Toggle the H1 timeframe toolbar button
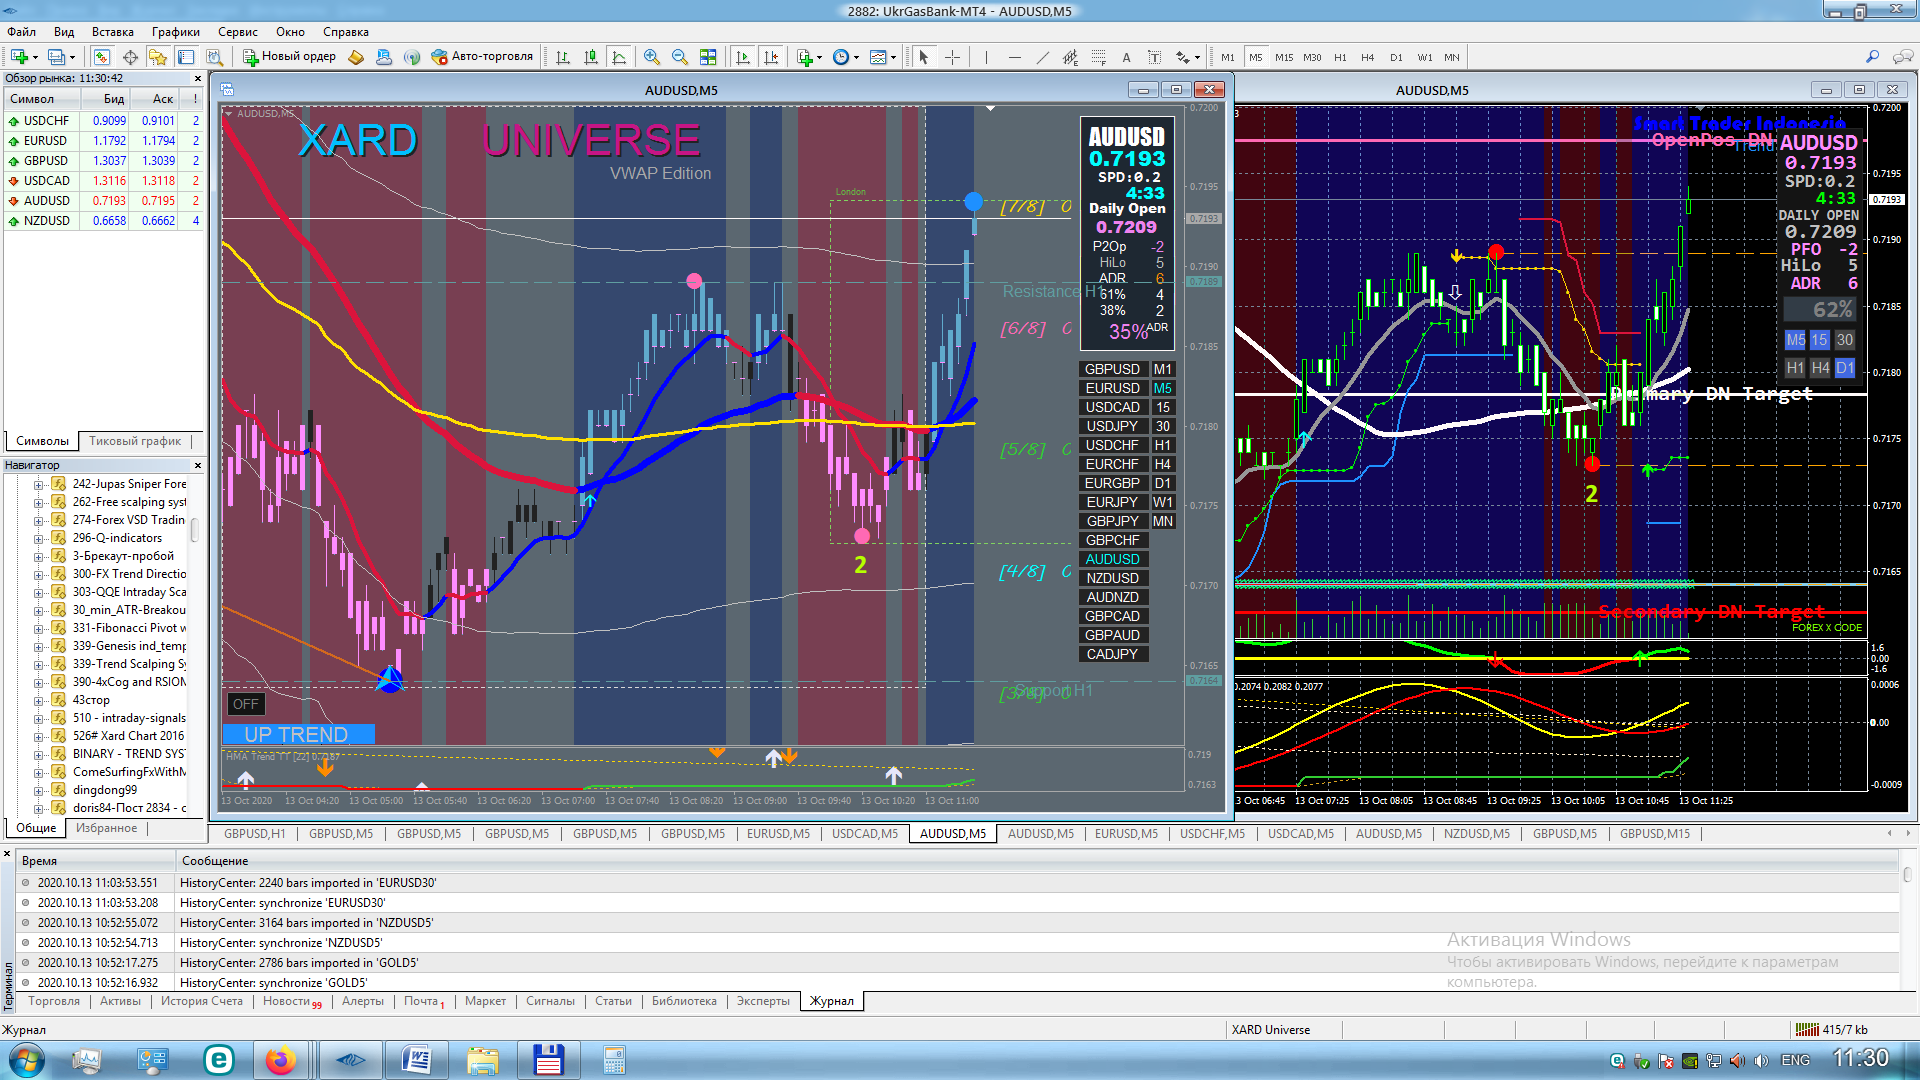Image resolution: width=1920 pixels, height=1080 pixels. point(1340,57)
